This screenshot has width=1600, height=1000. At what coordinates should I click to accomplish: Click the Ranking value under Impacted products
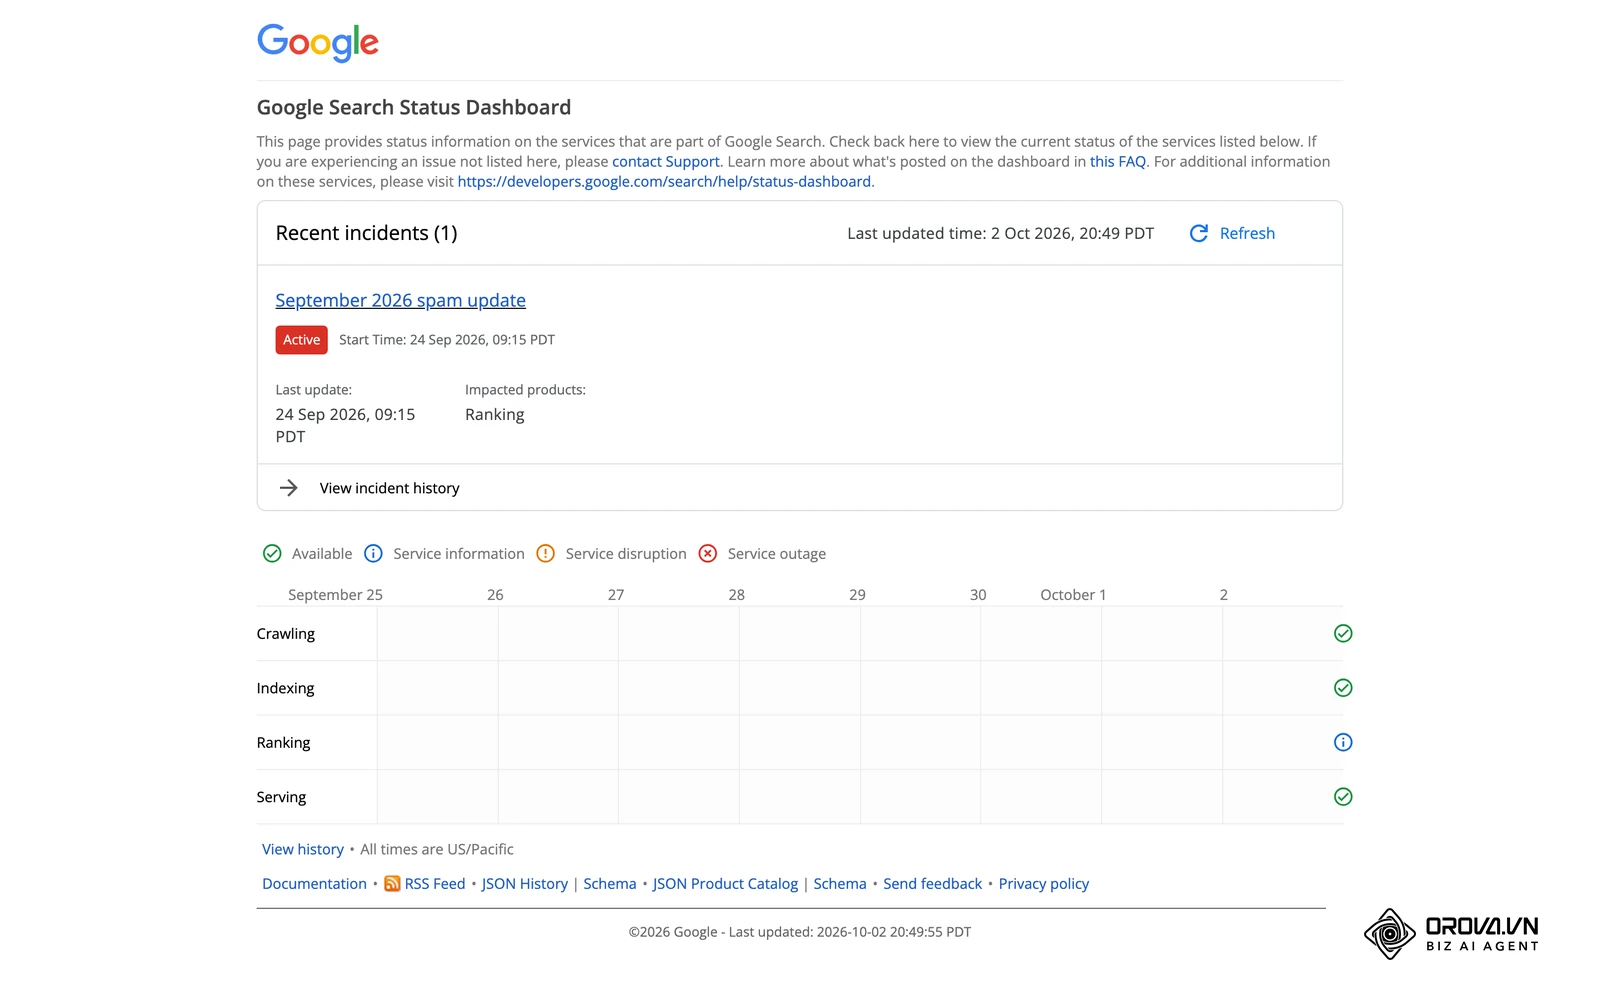pyautogui.click(x=494, y=415)
